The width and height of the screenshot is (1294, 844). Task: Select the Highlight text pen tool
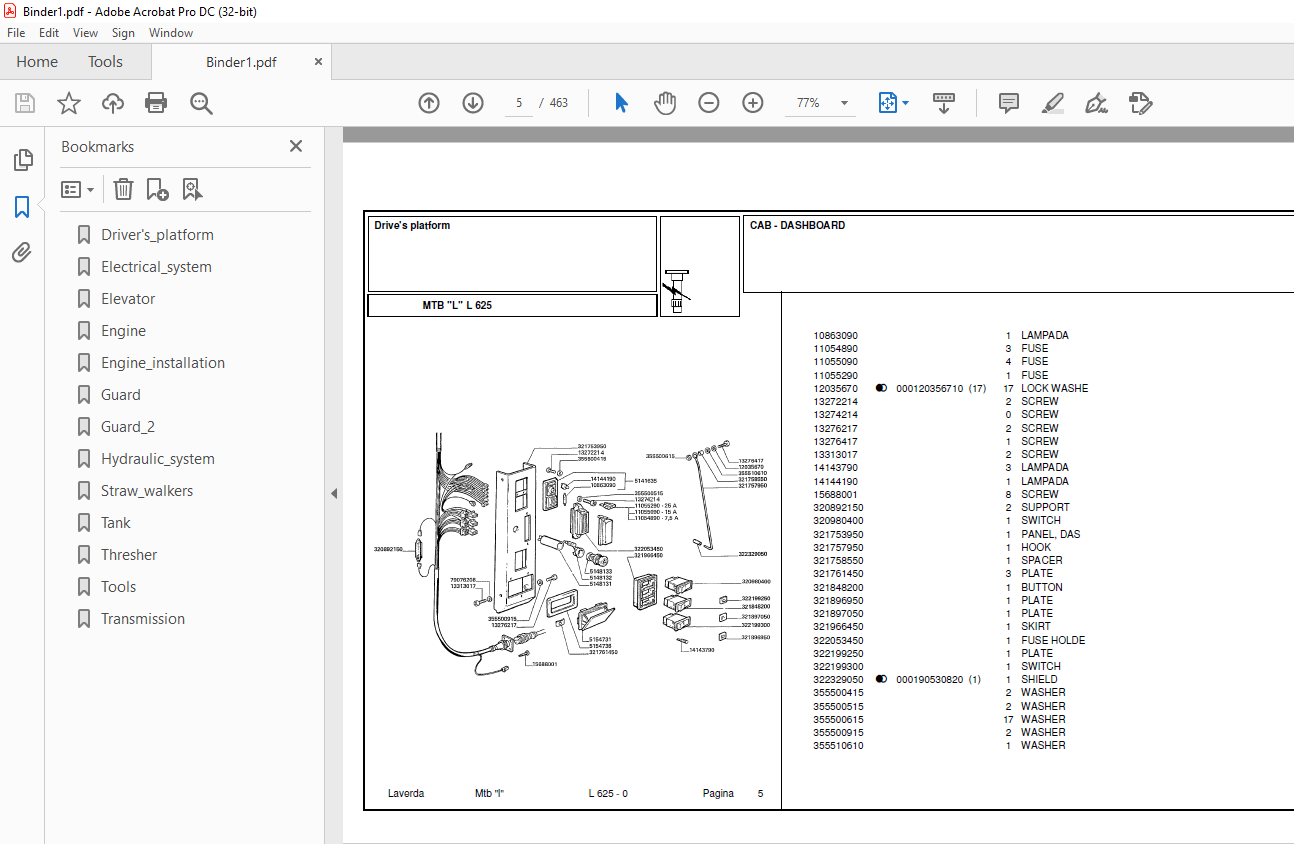point(1053,103)
